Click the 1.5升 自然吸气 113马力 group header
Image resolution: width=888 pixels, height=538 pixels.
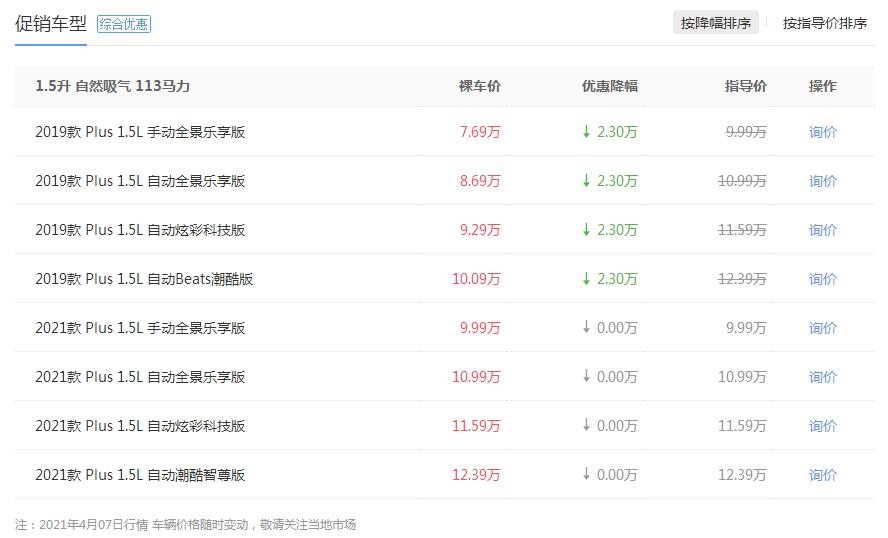click(x=112, y=86)
